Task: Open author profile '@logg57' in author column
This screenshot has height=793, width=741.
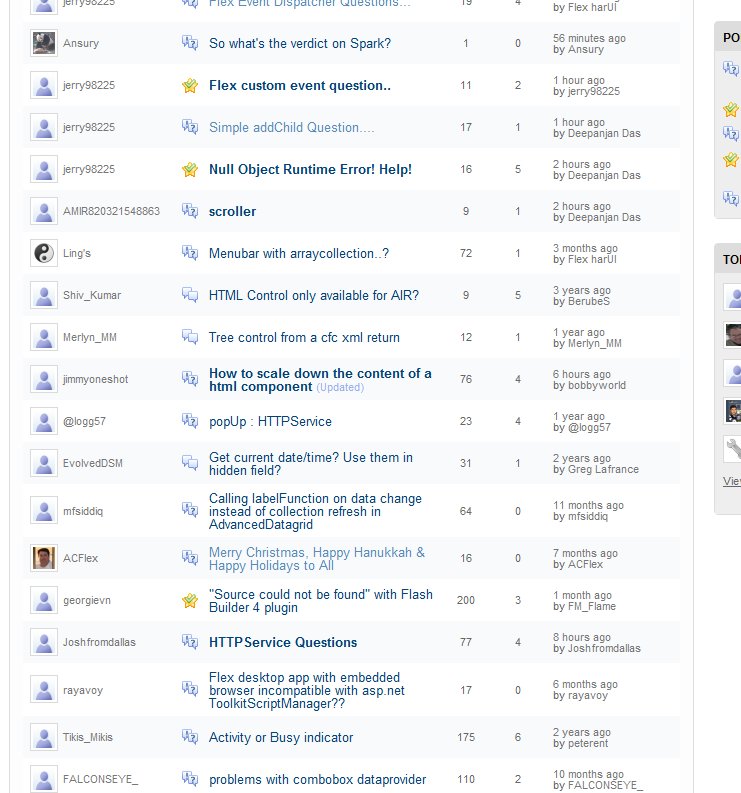Action: click(x=84, y=421)
